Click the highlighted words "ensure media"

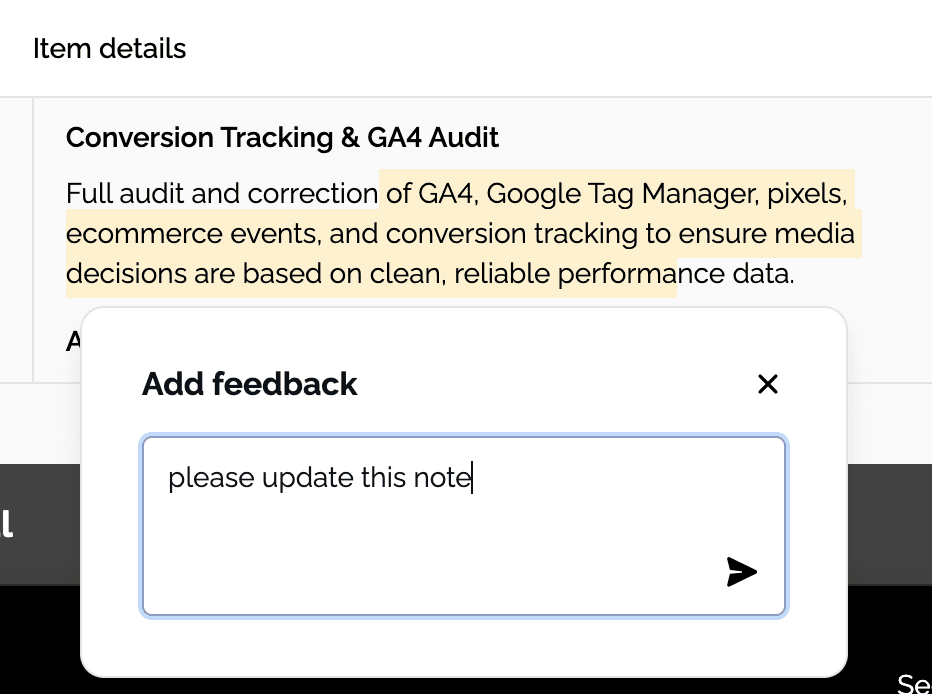[x=767, y=234]
